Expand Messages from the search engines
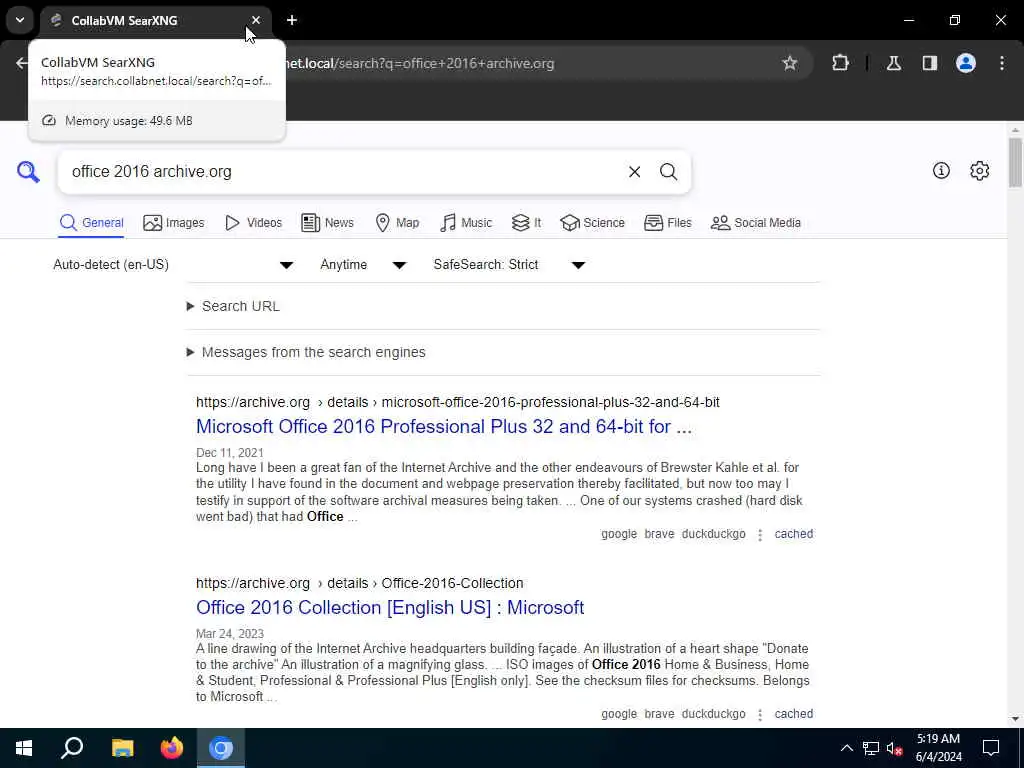The image size is (1024, 768). click(306, 352)
